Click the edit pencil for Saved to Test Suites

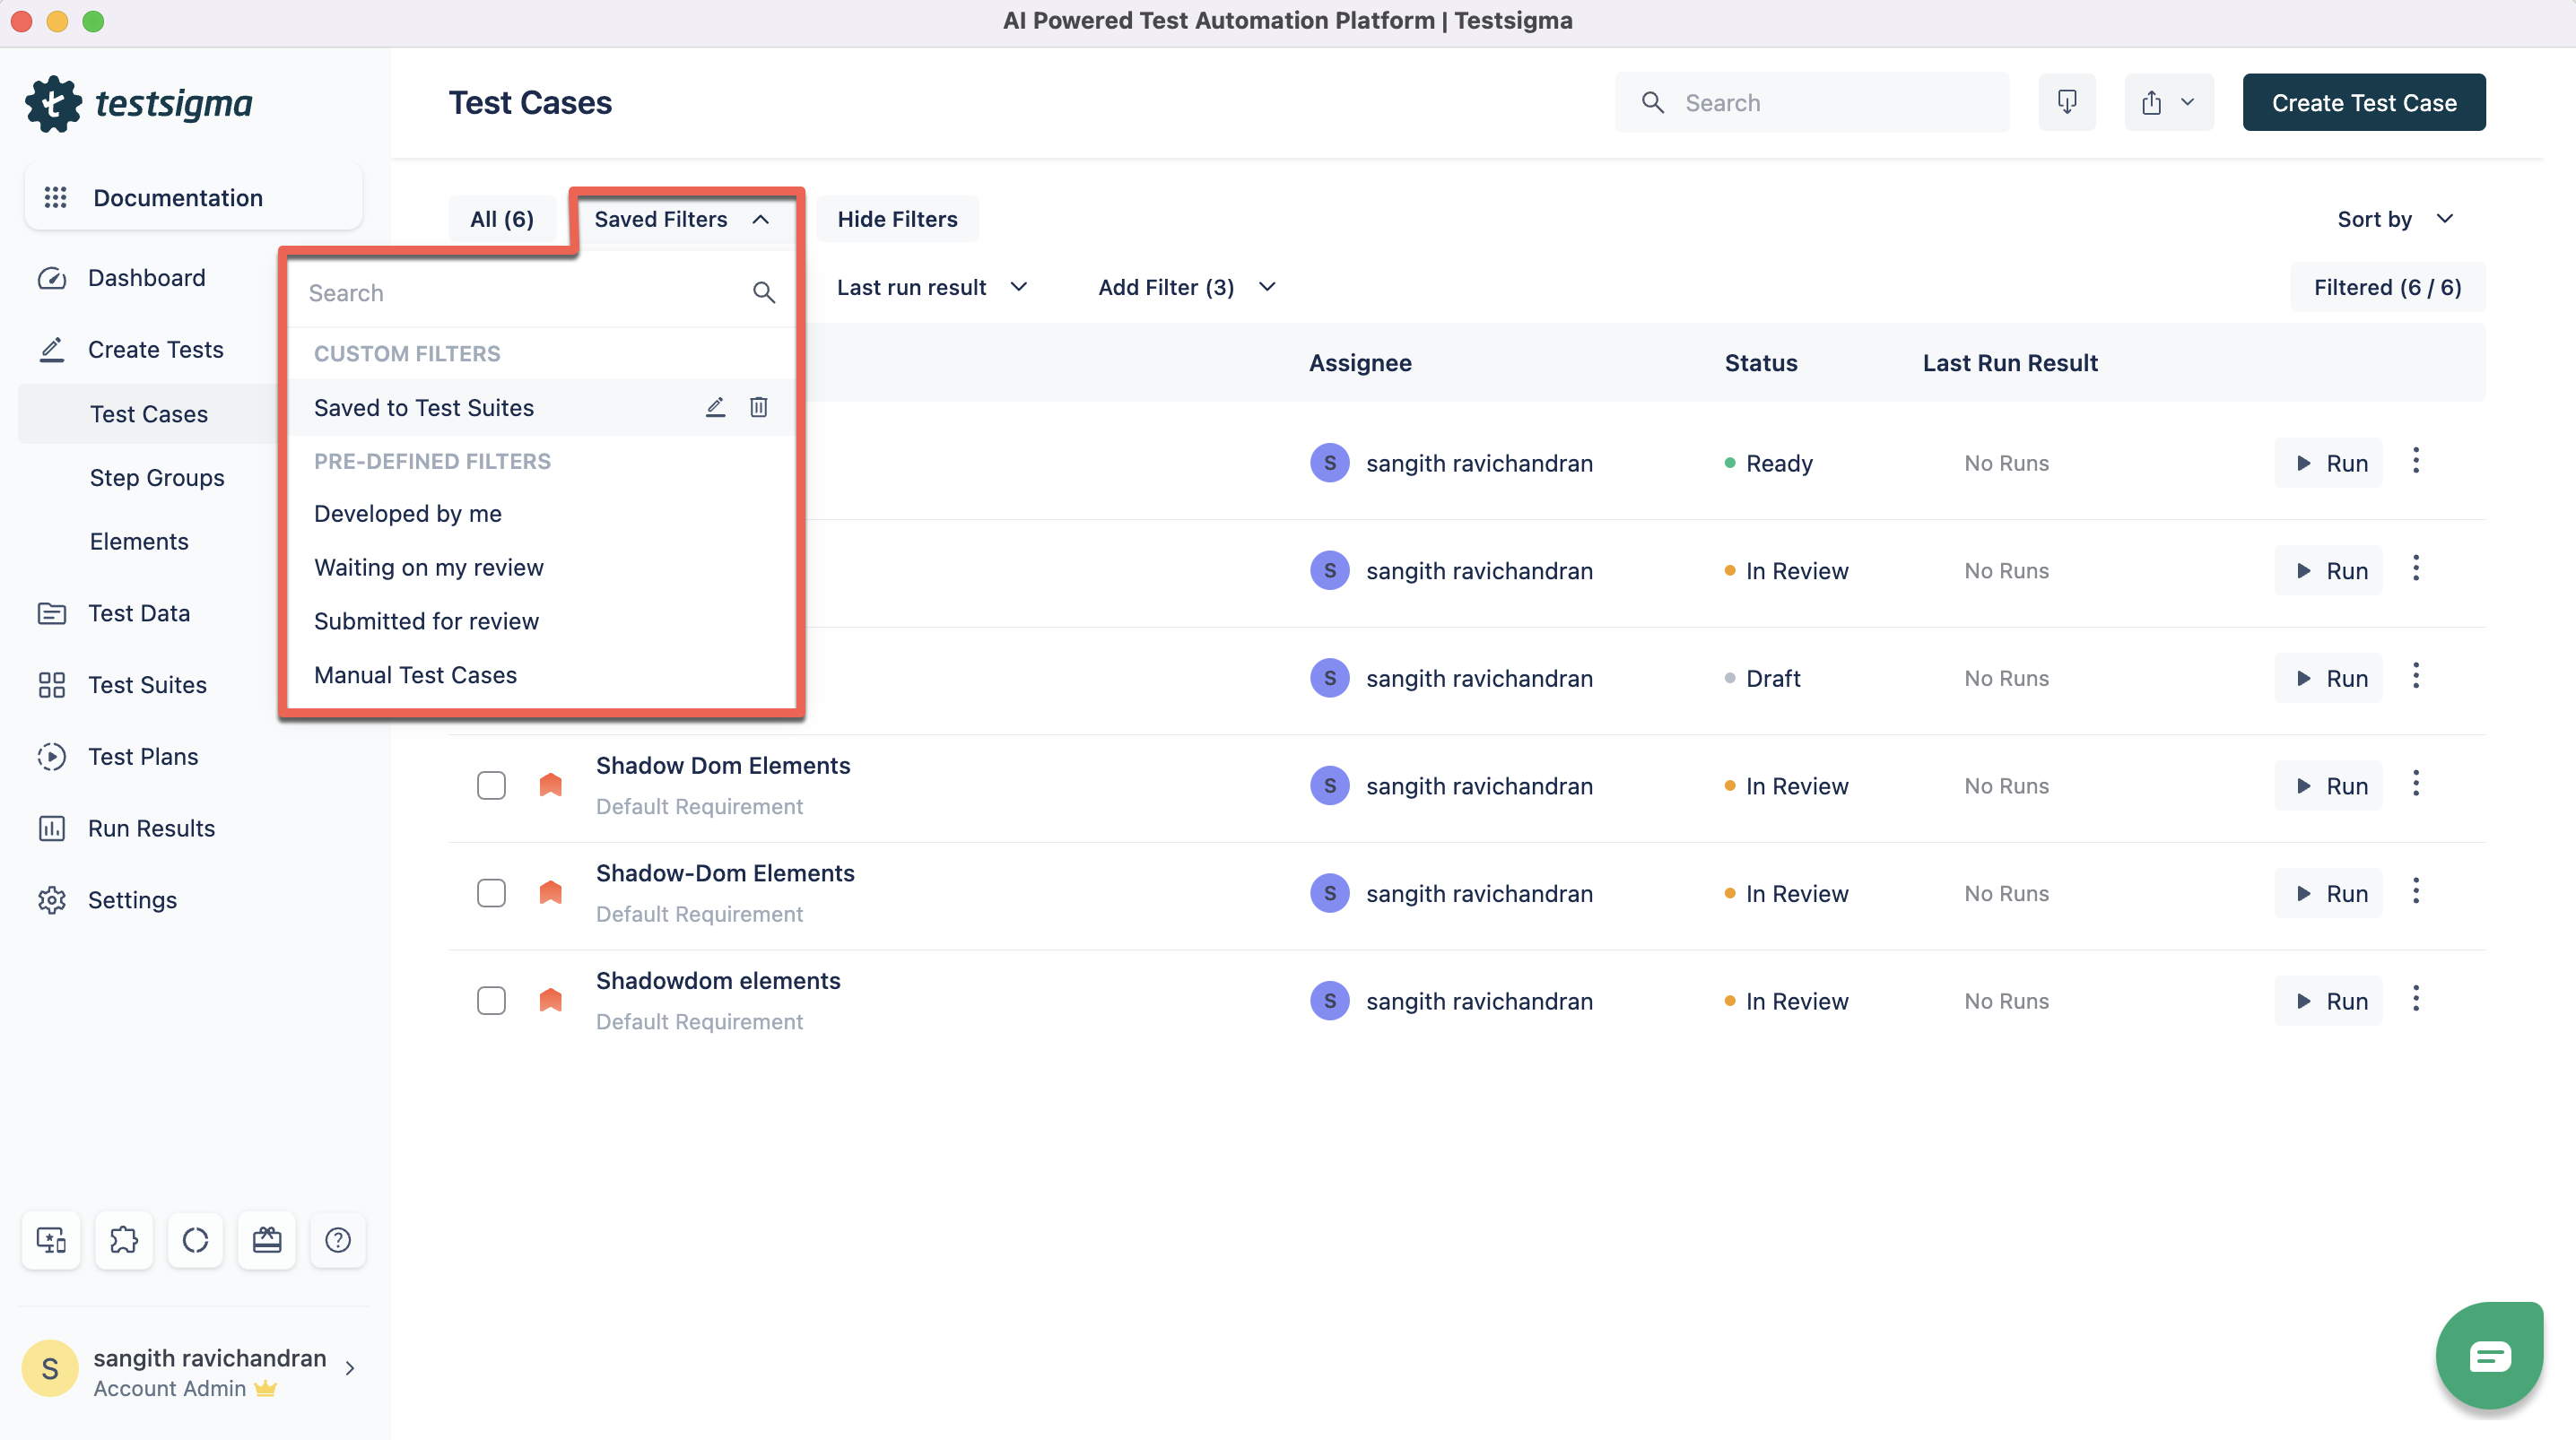pos(715,407)
